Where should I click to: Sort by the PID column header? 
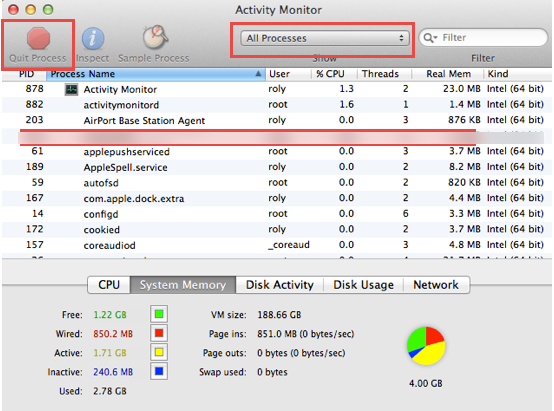(25, 74)
